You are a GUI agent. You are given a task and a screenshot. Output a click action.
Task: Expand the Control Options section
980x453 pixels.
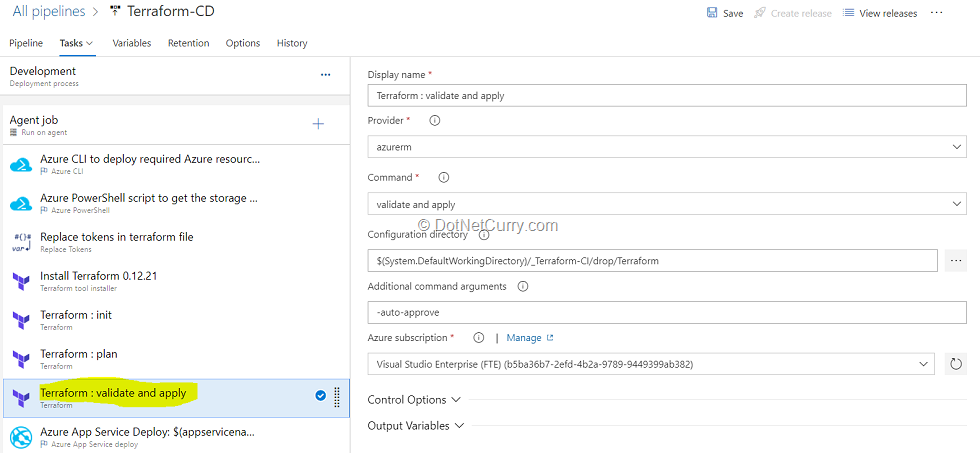(414, 400)
